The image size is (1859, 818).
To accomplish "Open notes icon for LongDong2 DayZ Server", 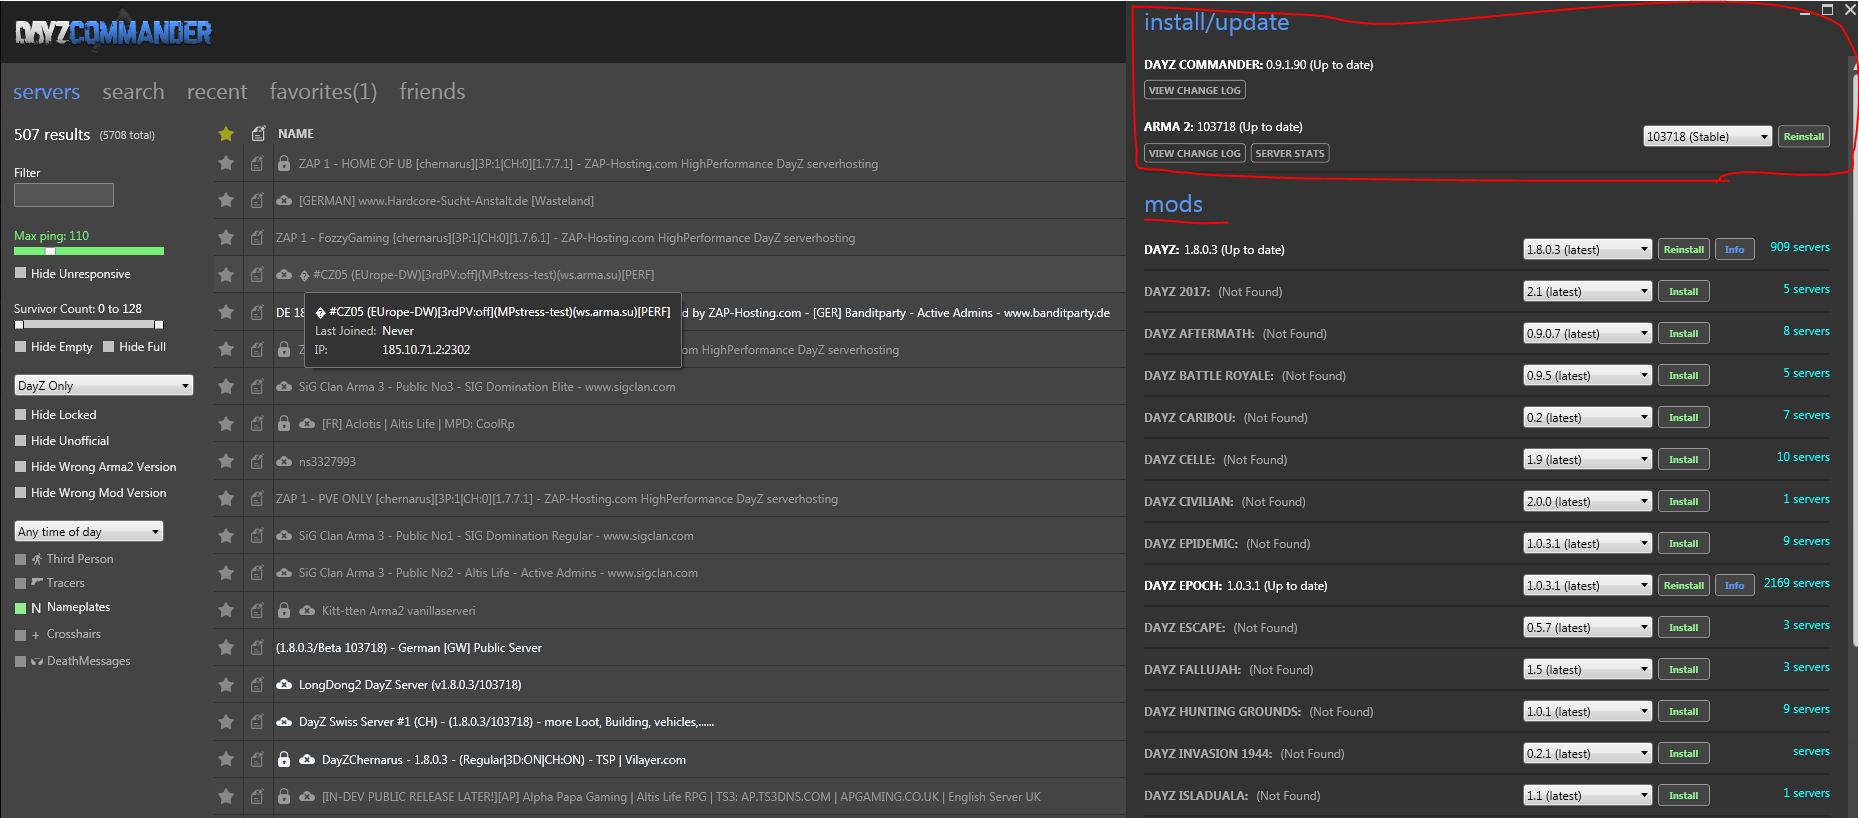I will click(257, 685).
